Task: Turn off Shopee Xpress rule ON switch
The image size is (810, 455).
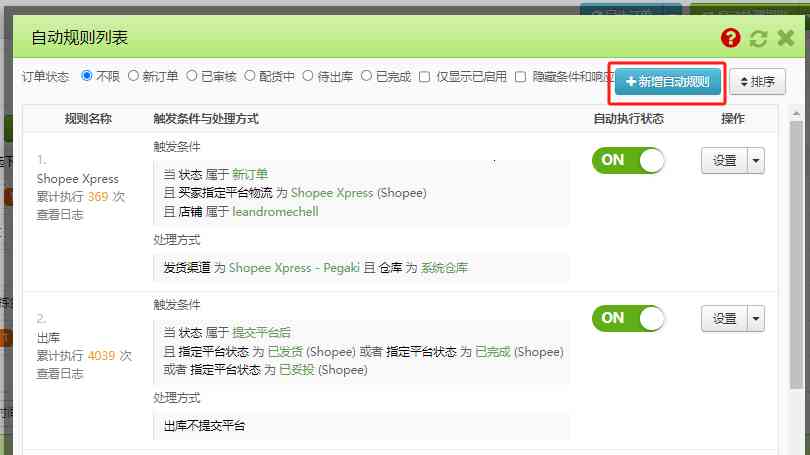Action: click(628, 160)
